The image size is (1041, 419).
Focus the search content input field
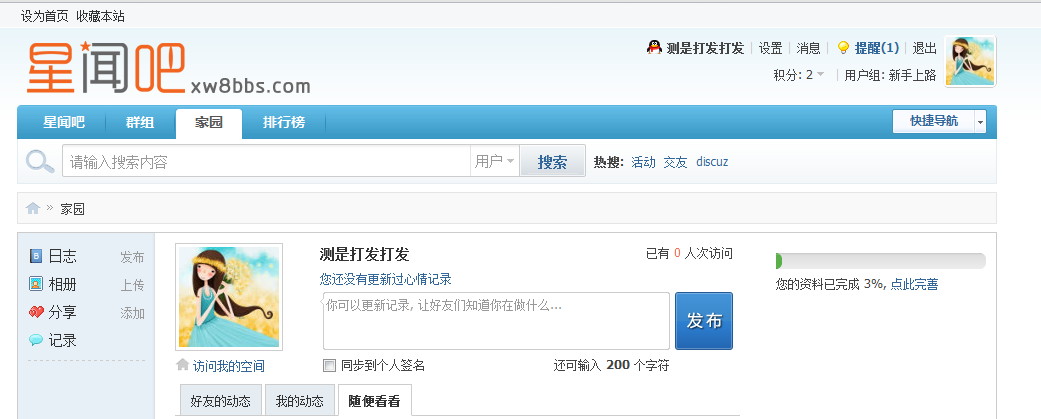(x=266, y=161)
